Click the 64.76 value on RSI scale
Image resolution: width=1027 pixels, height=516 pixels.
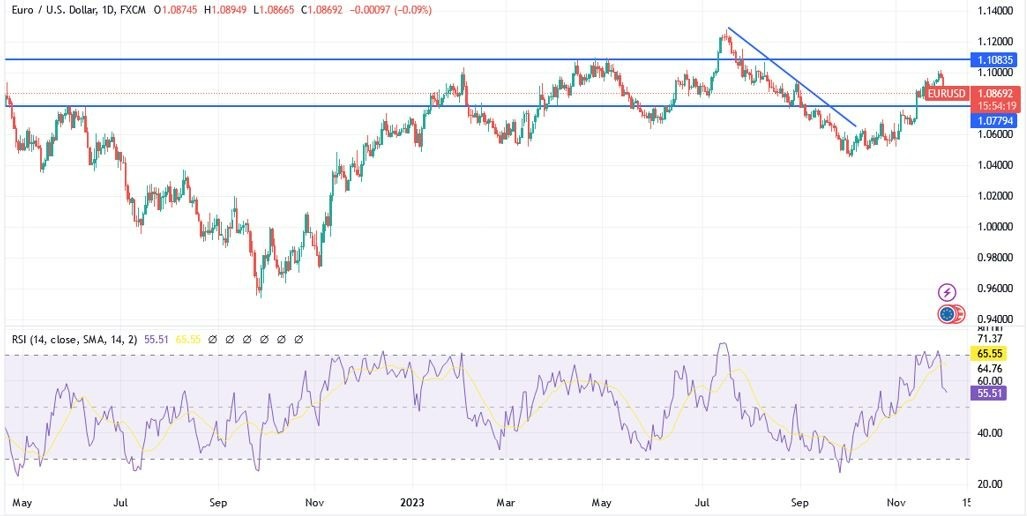[990, 368]
